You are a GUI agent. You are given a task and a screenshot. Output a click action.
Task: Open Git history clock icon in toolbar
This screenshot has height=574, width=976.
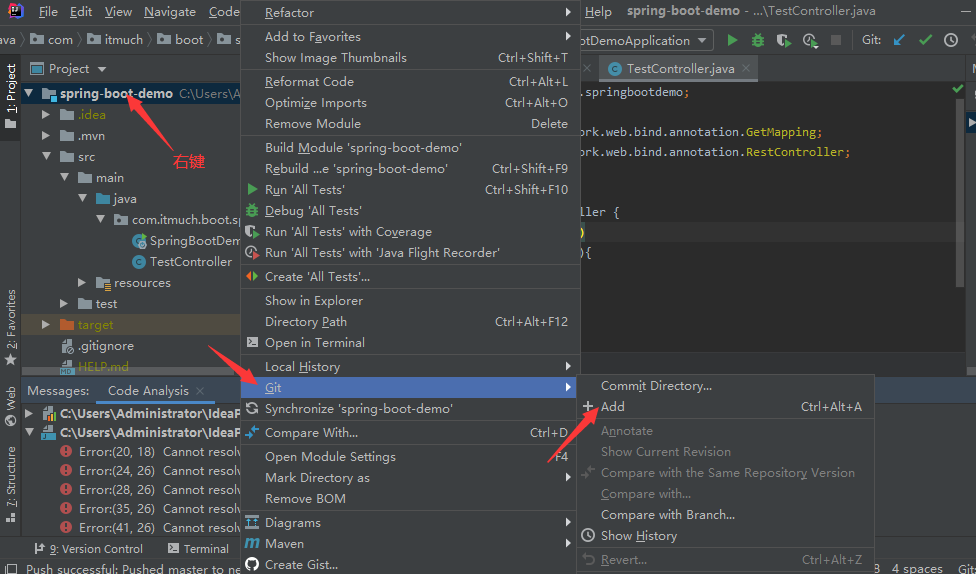click(x=950, y=40)
